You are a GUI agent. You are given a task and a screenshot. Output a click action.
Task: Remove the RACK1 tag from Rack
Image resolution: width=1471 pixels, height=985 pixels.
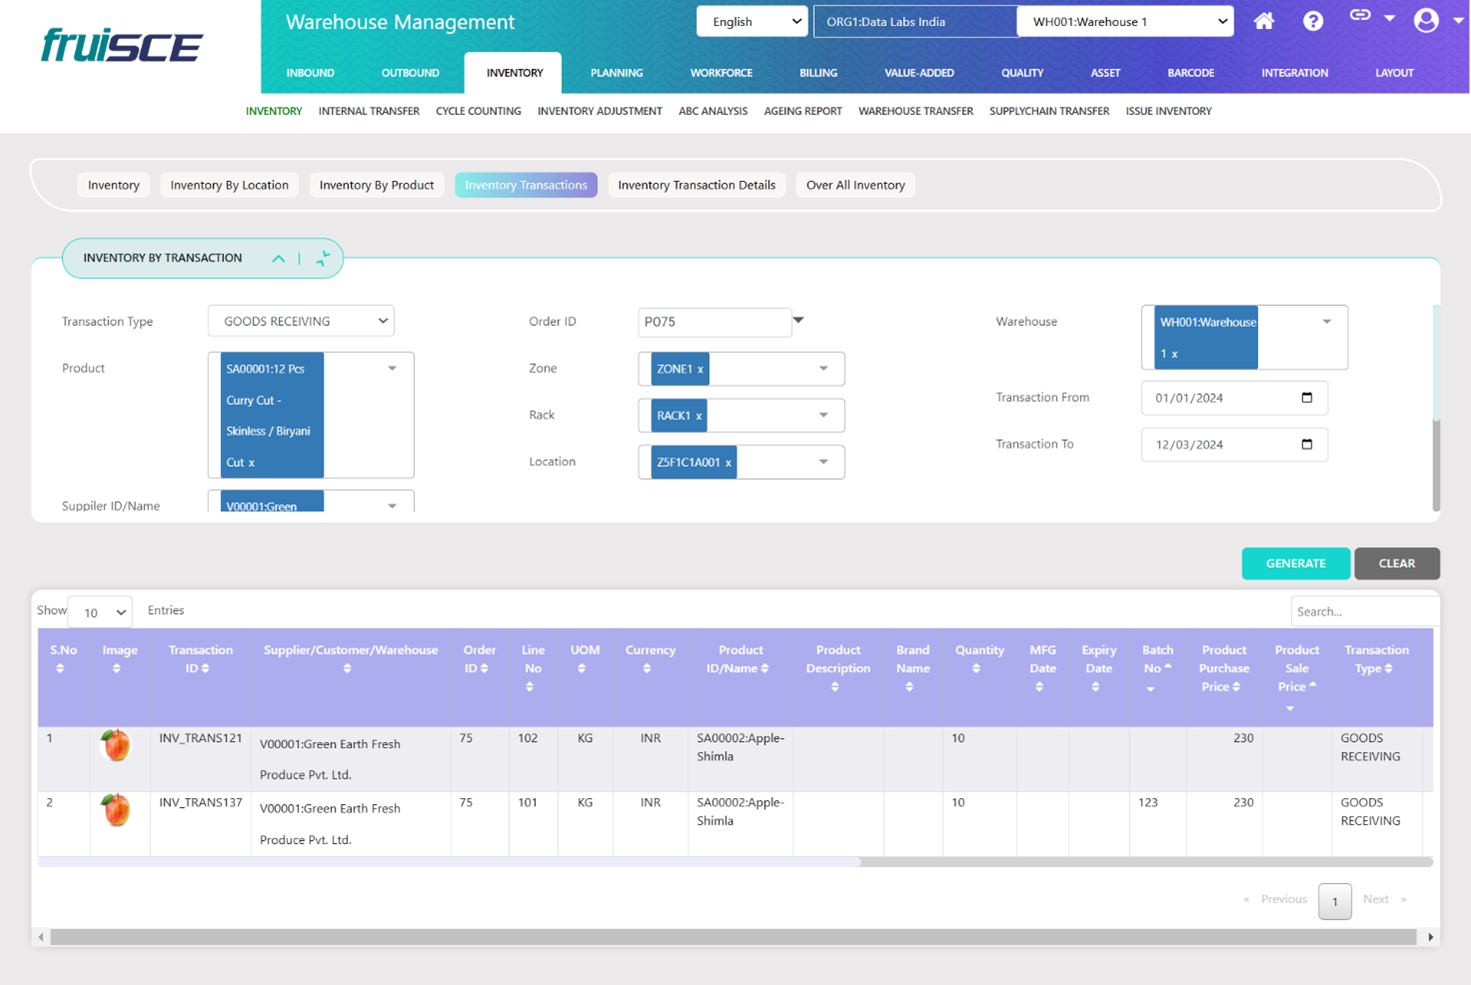699,416
